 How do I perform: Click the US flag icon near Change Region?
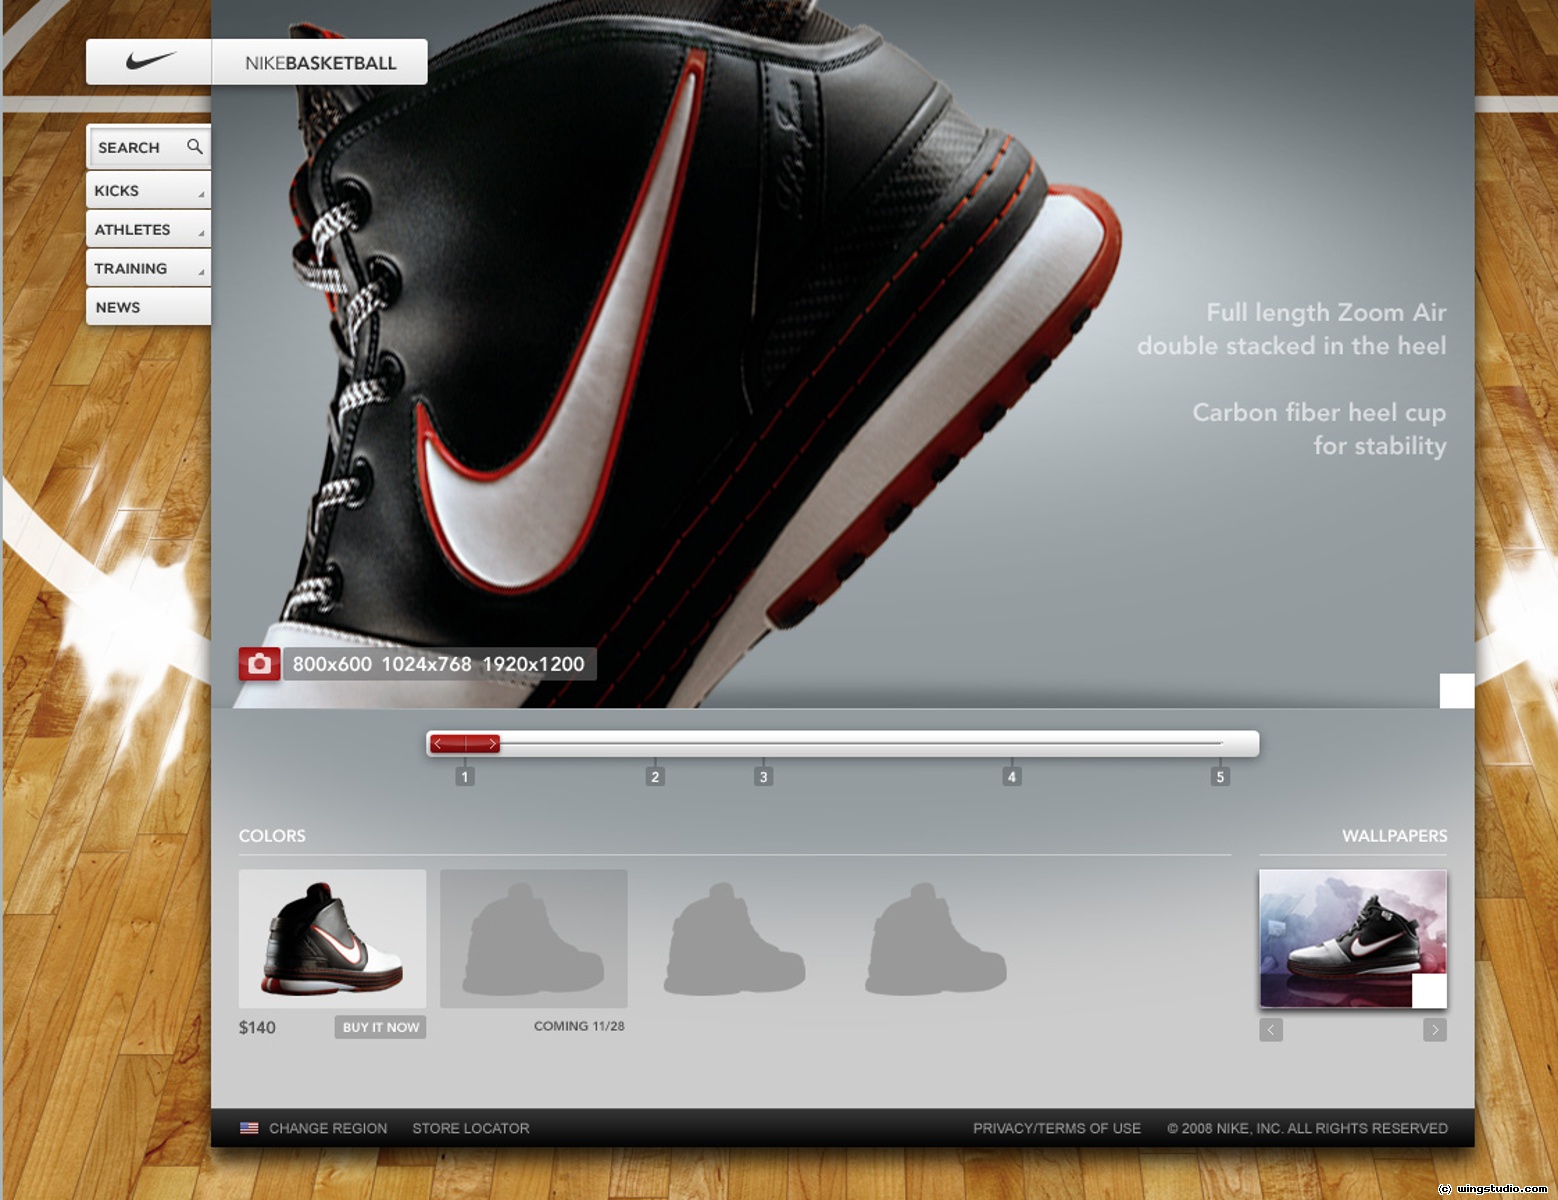[x=248, y=1128]
